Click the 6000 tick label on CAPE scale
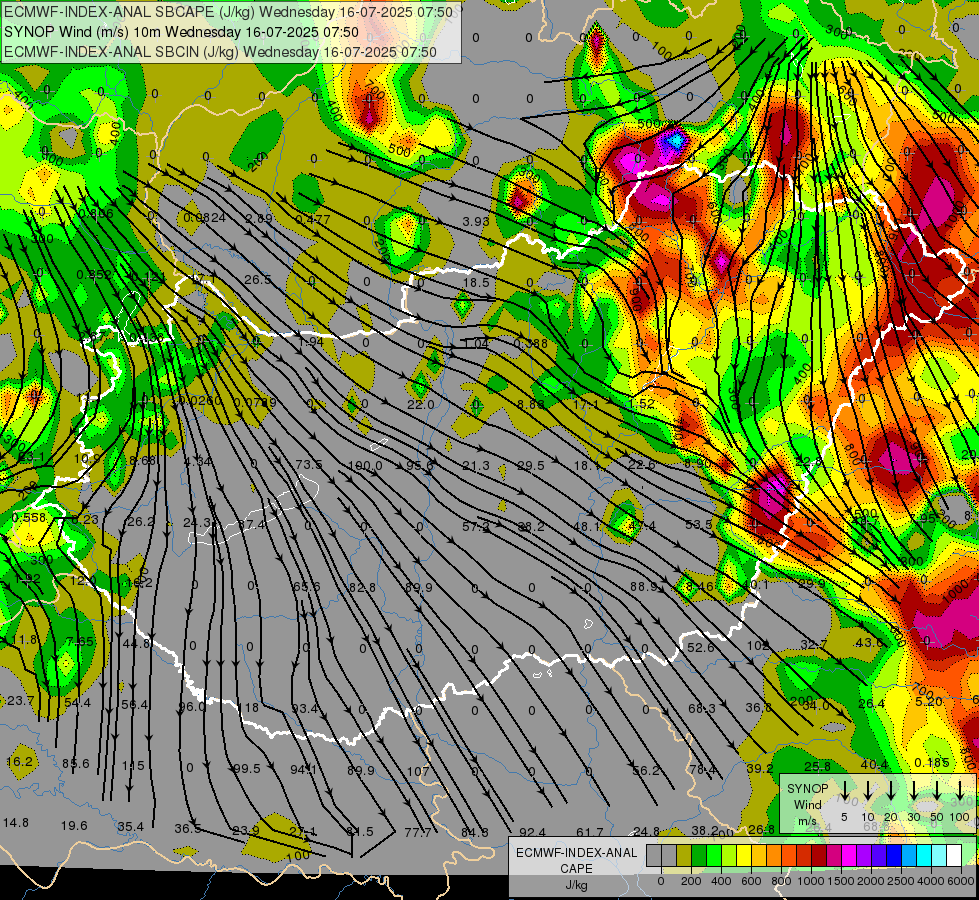Image resolution: width=979 pixels, height=900 pixels. click(961, 881)
